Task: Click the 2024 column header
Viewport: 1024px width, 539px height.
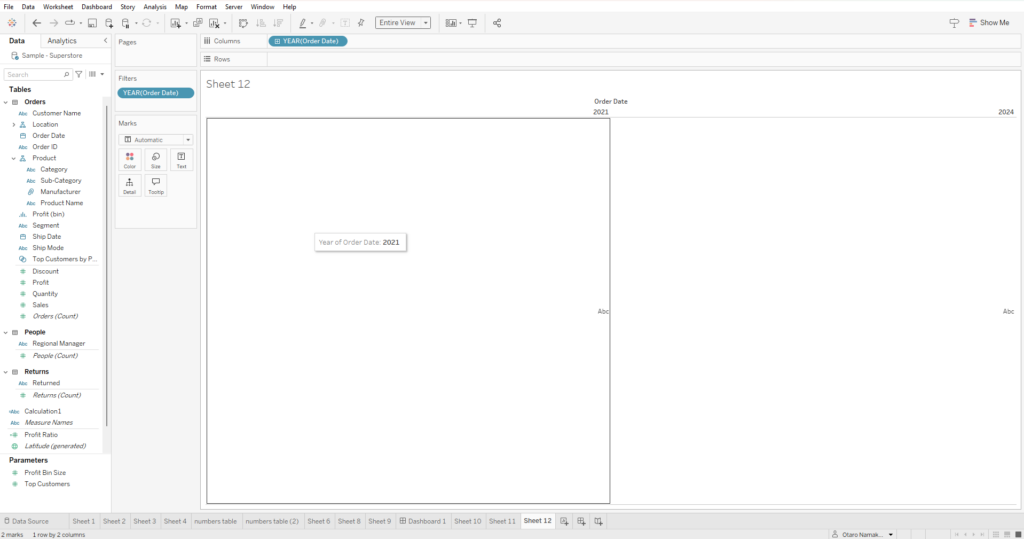Action: point(1006,112)
